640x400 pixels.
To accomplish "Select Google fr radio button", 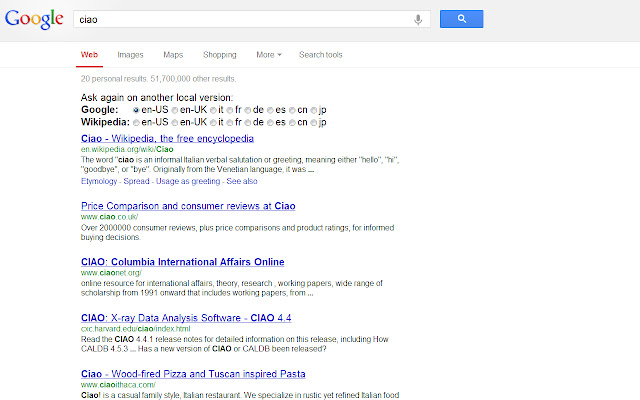I will [x=230, y=110].
